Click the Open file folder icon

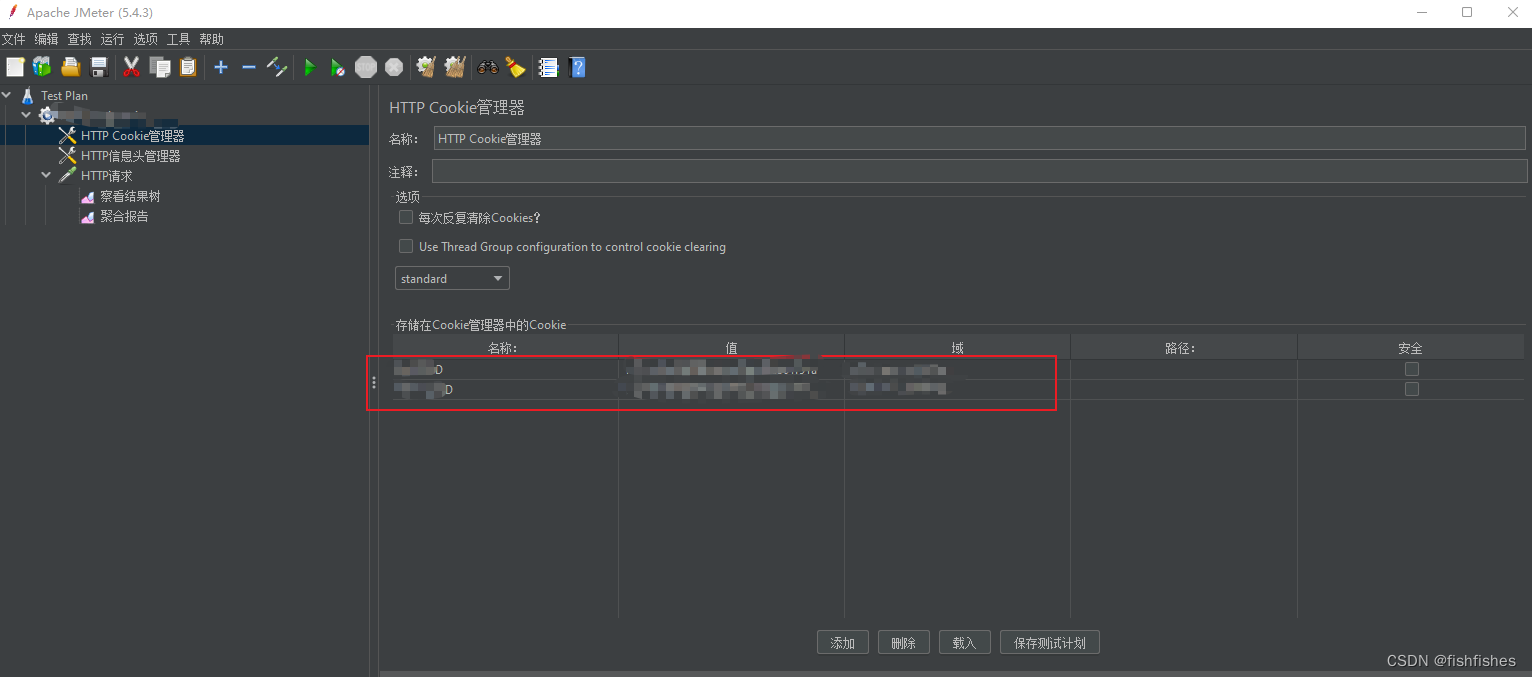tap(70, 67)
